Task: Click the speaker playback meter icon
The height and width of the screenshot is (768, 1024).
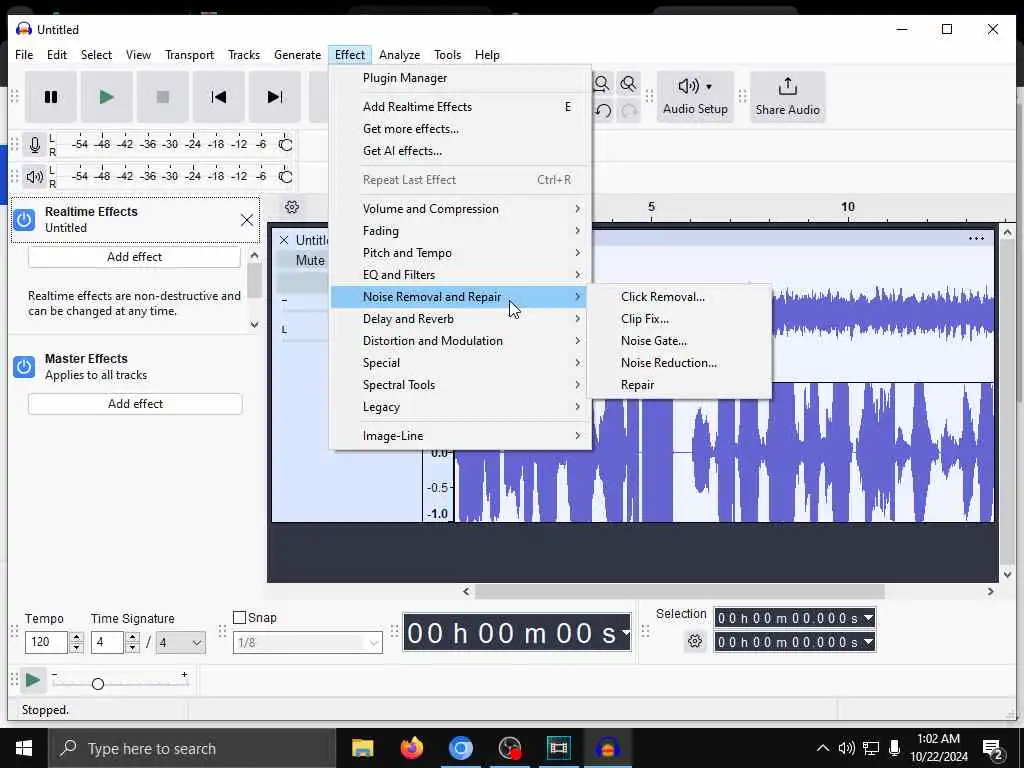Action: point(35,176)
